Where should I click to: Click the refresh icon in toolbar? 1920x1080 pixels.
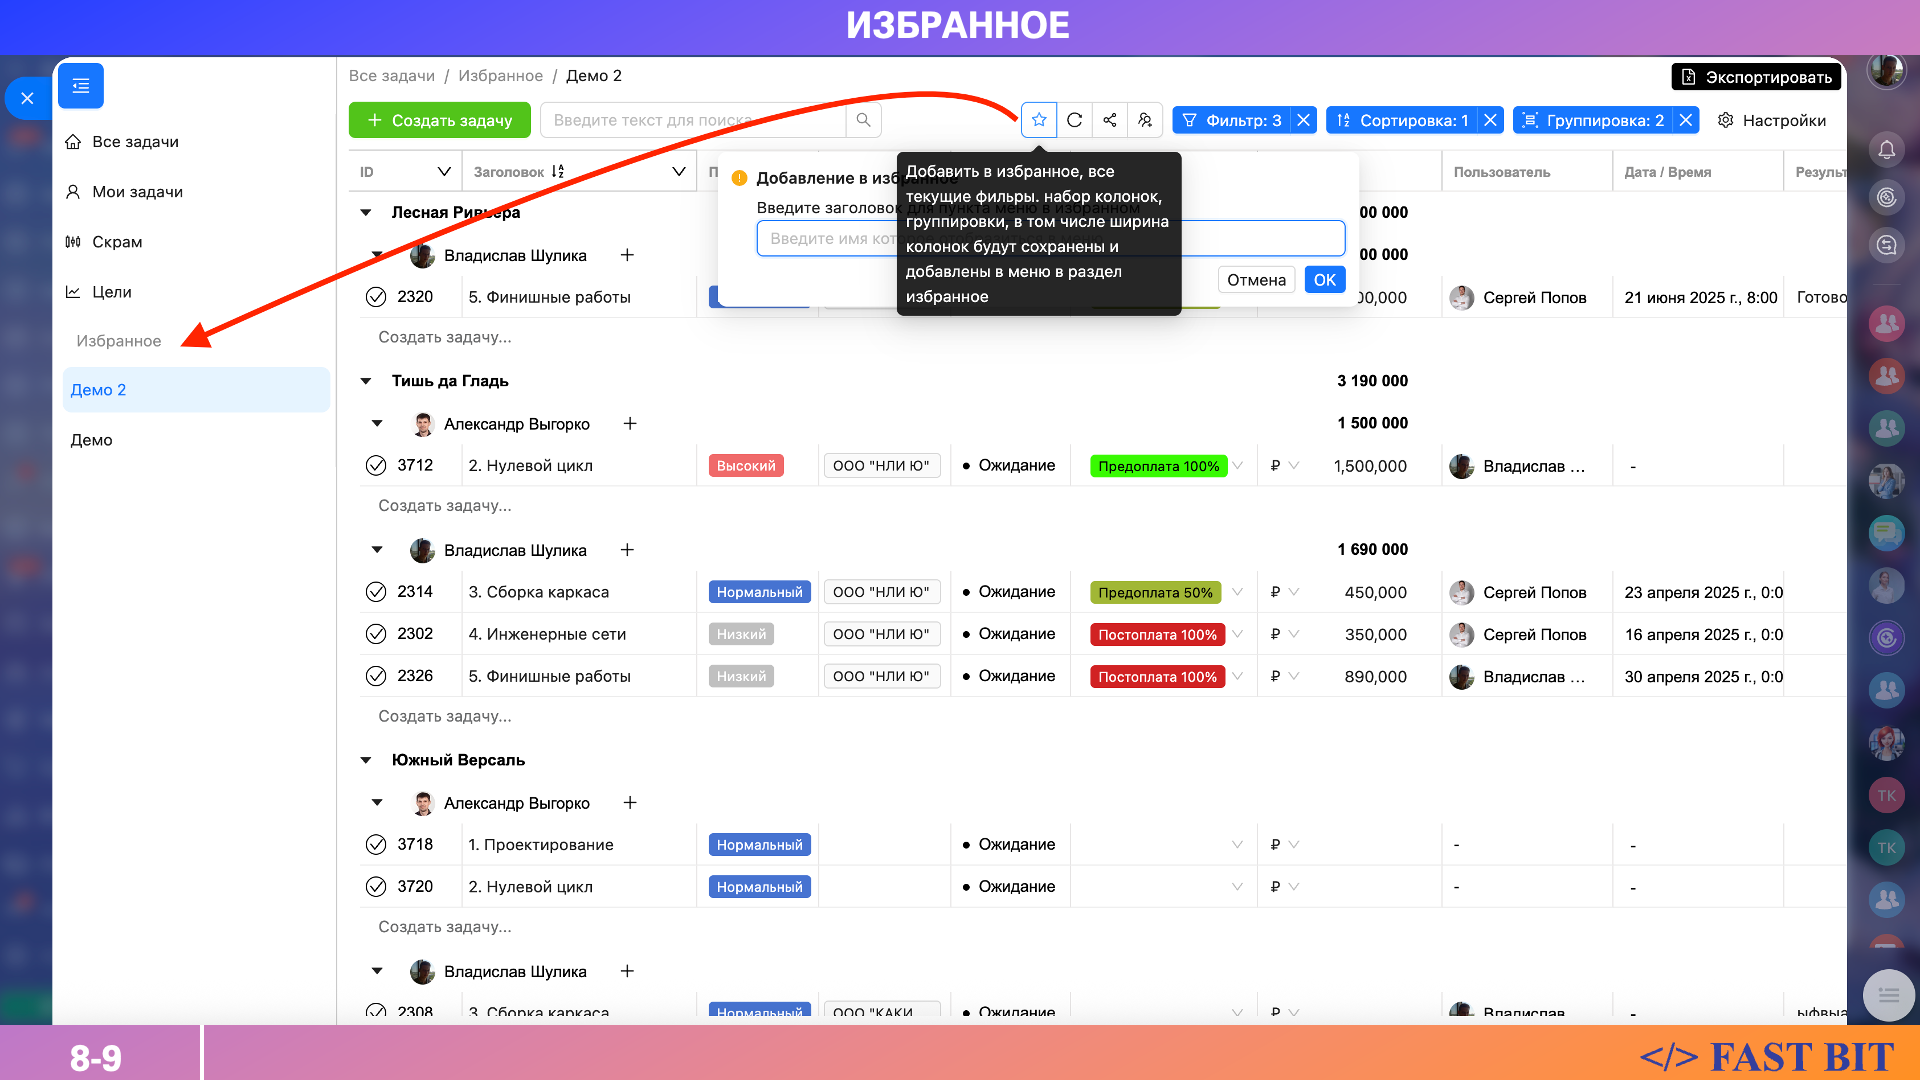tap(1075, 120)
